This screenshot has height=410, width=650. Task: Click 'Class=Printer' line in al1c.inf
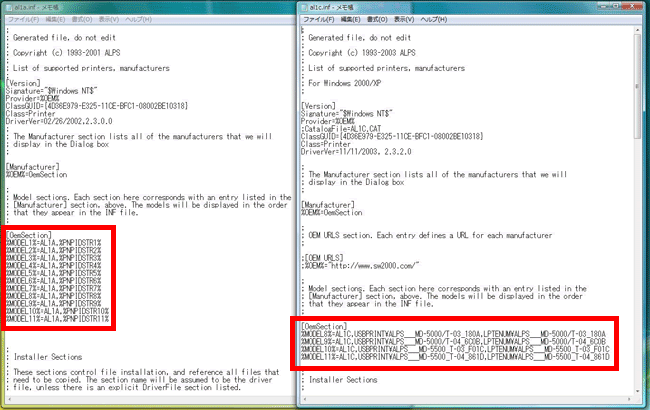[x=326, y=144]
